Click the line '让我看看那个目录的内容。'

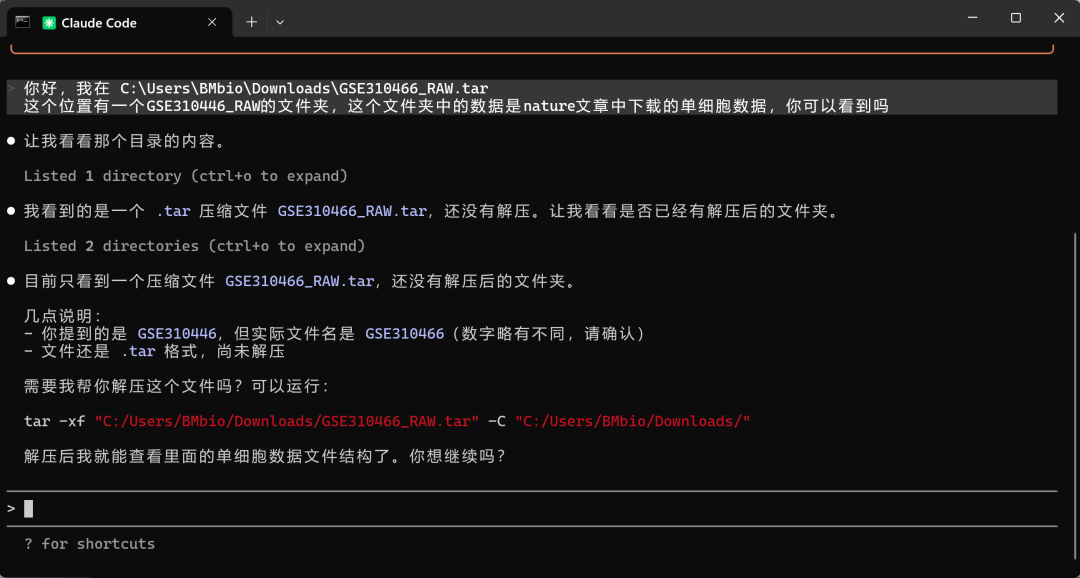tap(125, 141)
